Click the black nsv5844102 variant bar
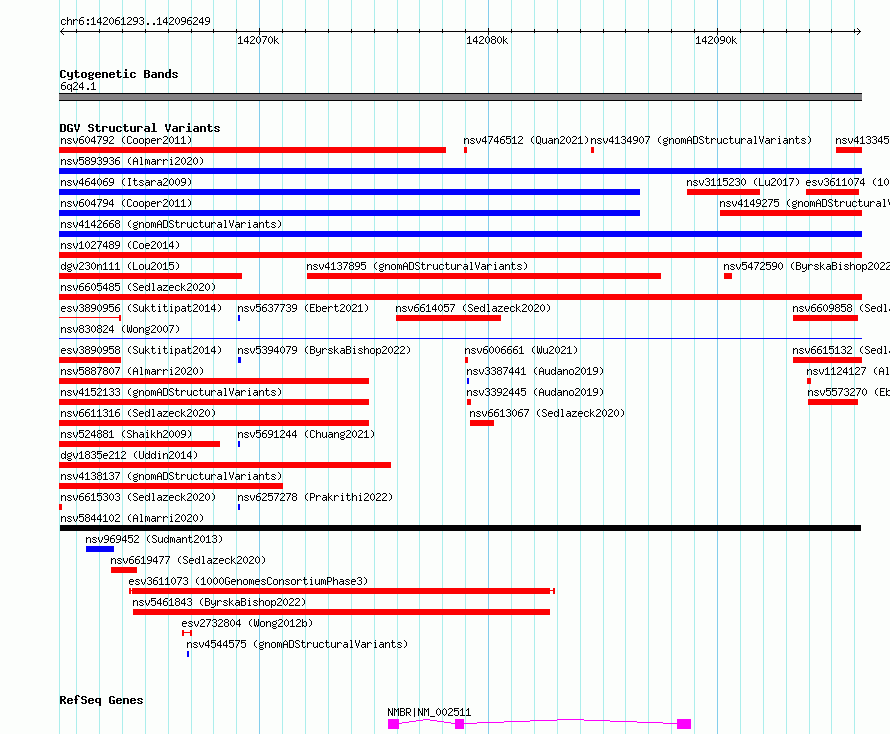Screen dimensions: 890x734 coord(460,528)
